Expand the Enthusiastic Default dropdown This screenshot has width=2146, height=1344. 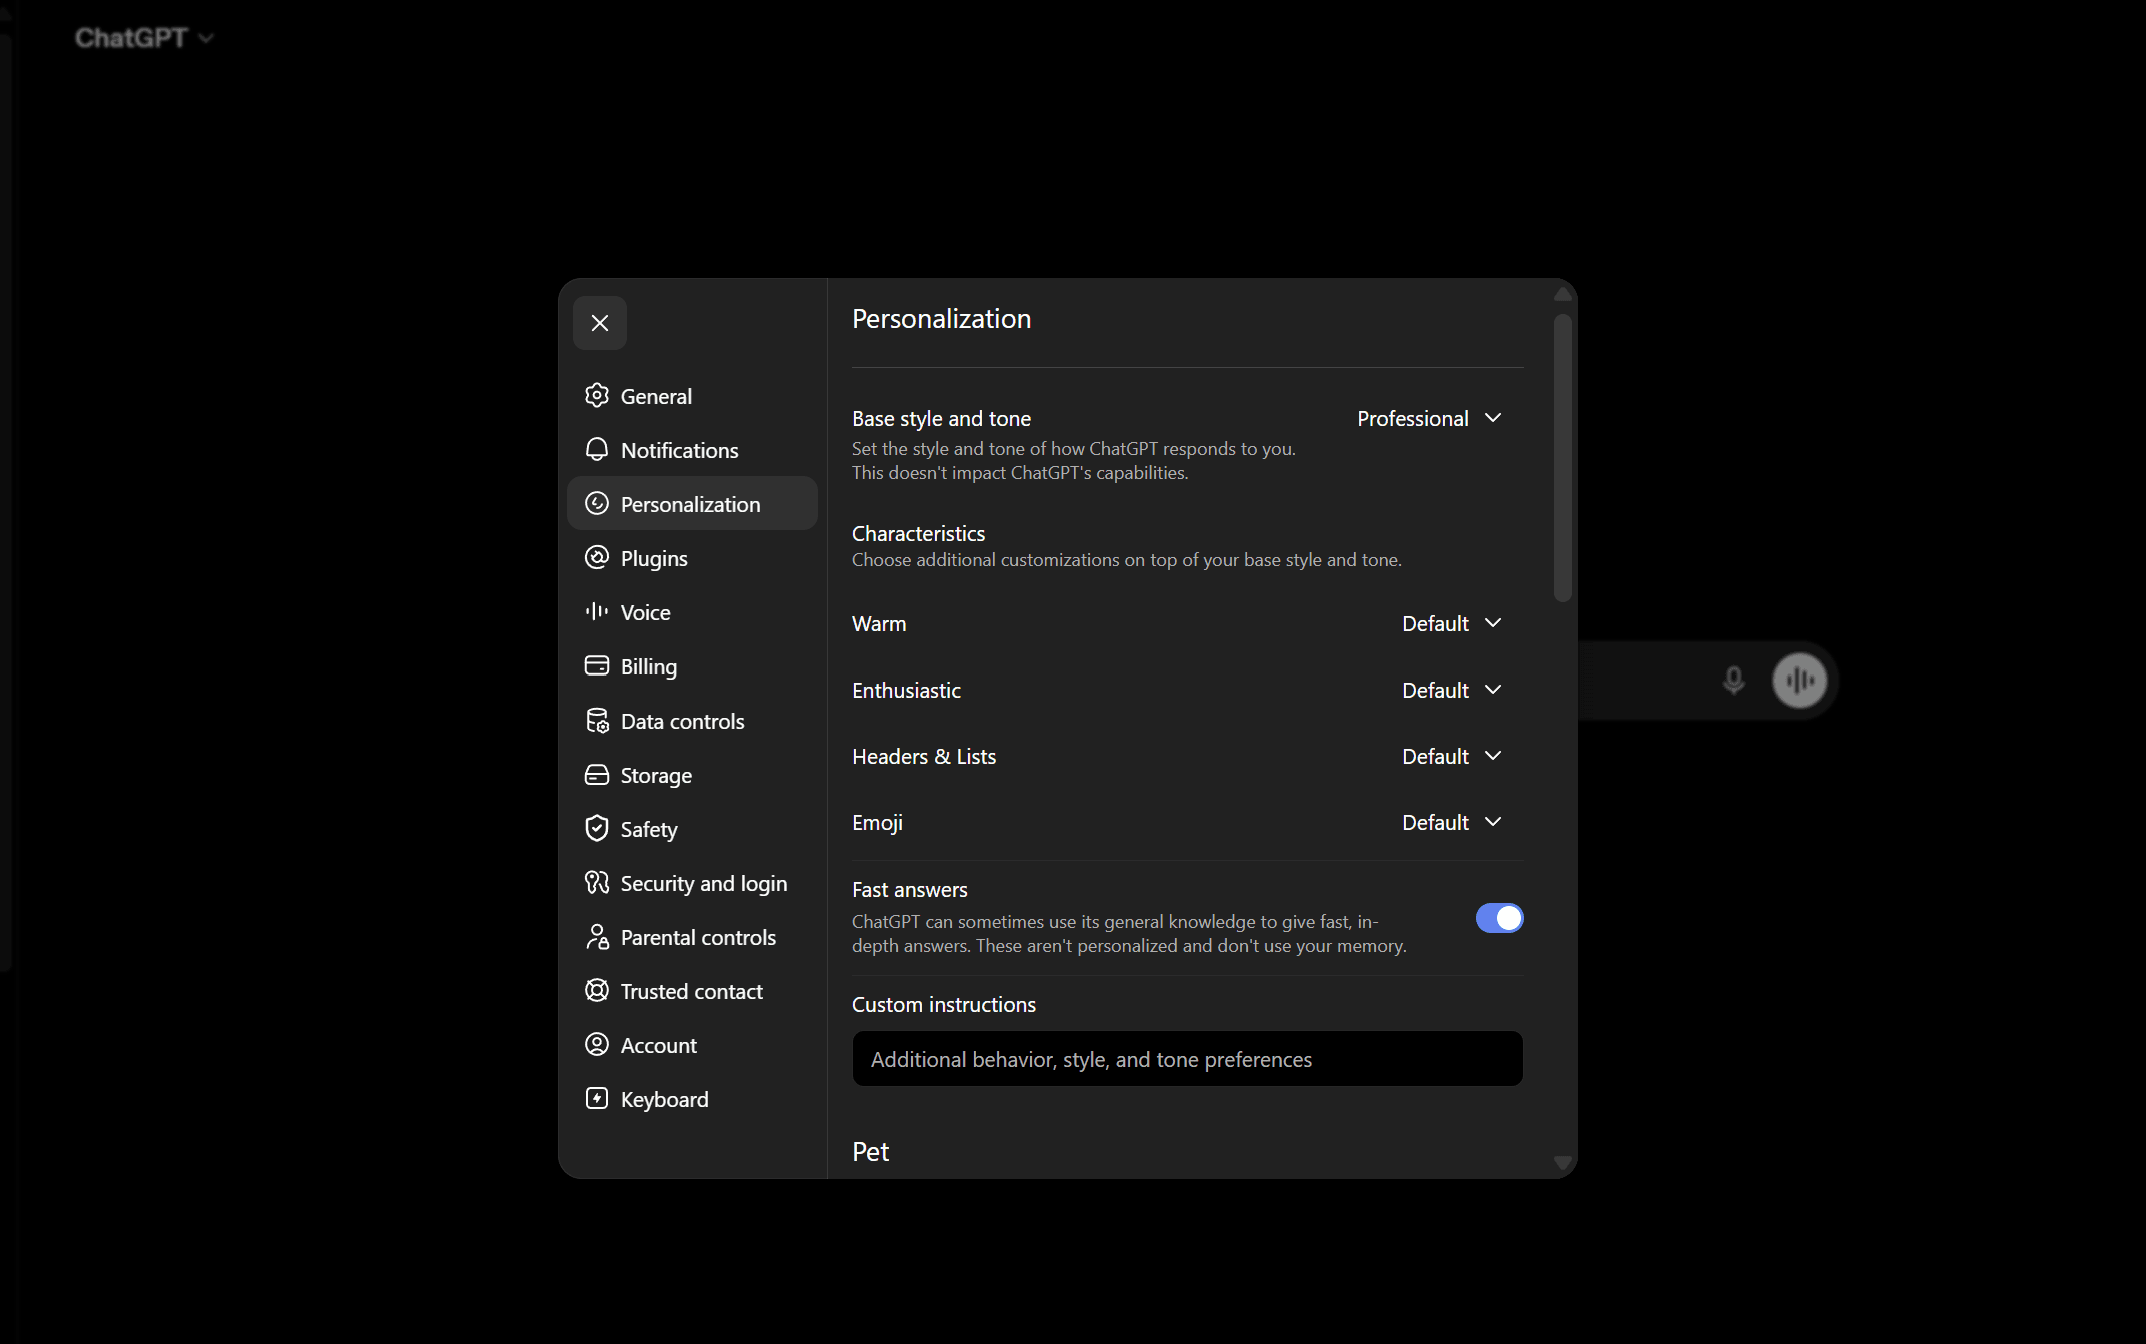tap(1452, 690)
